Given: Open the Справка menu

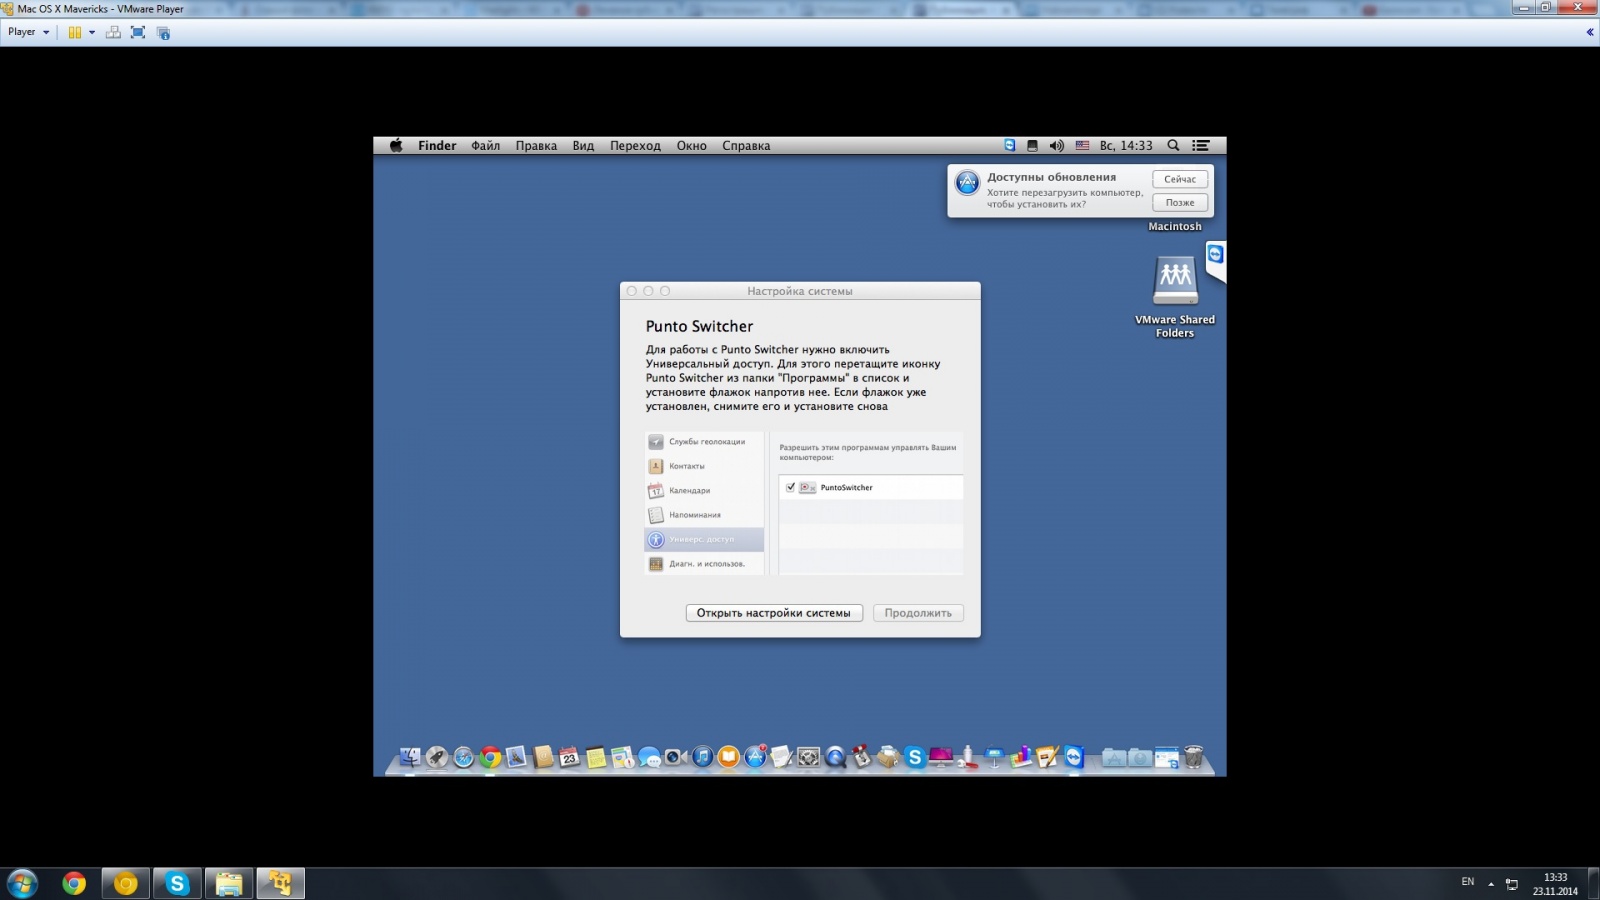Looking at the screenshot, I should 746,145.
